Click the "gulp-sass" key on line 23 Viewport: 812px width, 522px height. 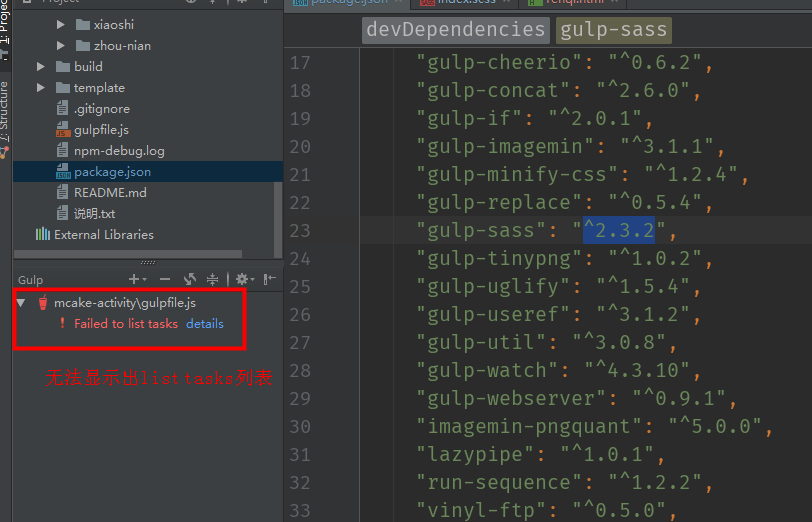coord(482,230)
